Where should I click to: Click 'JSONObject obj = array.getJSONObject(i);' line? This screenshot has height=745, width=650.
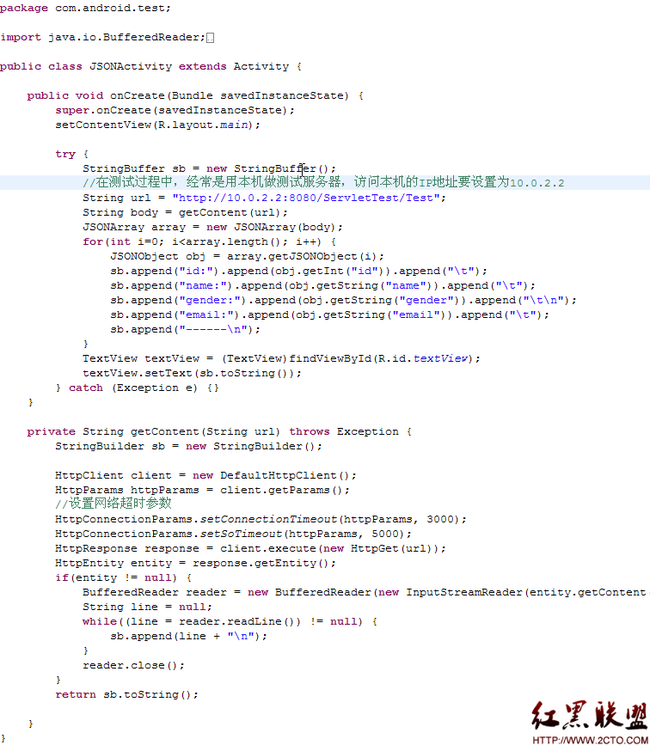coord(247,257)
